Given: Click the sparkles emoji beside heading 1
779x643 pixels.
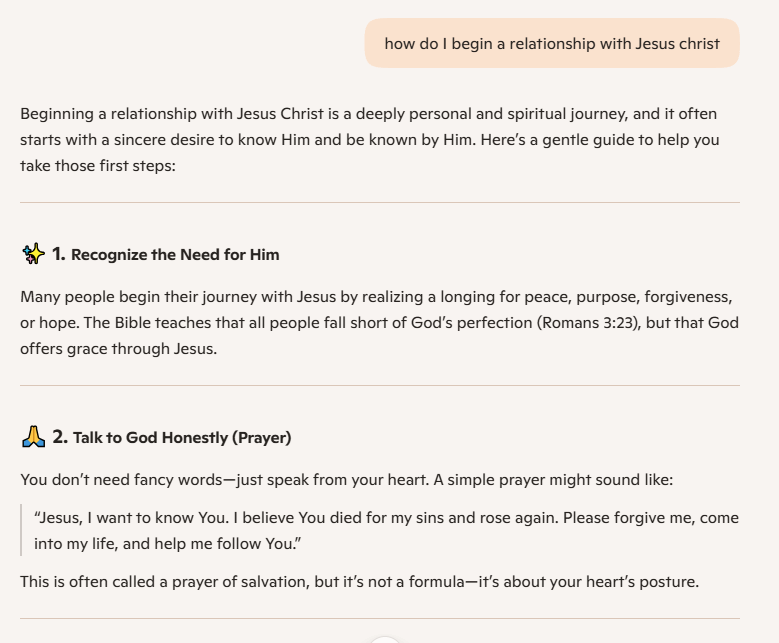Looking at the screenshot, I should [x=33, y=255].
